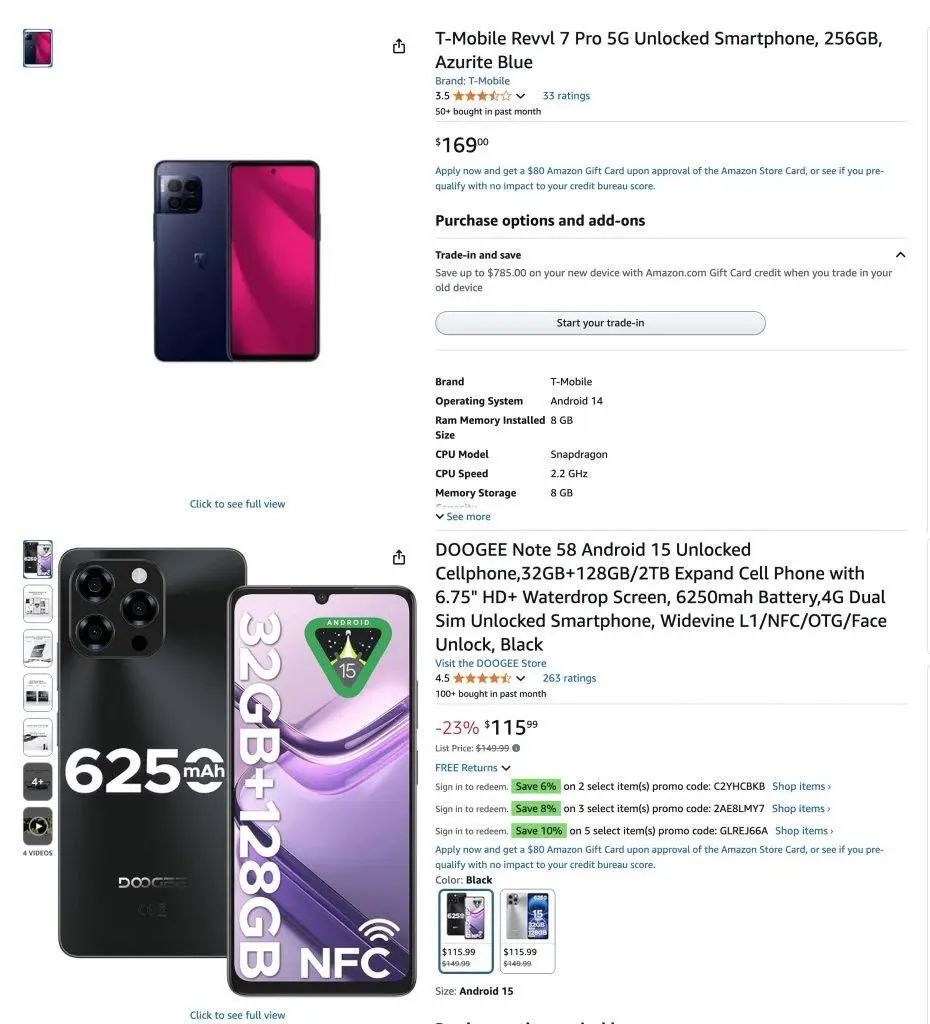
Task: Click the Start your trade-in button
Action: pyautogui.click(x=600, y=323)
